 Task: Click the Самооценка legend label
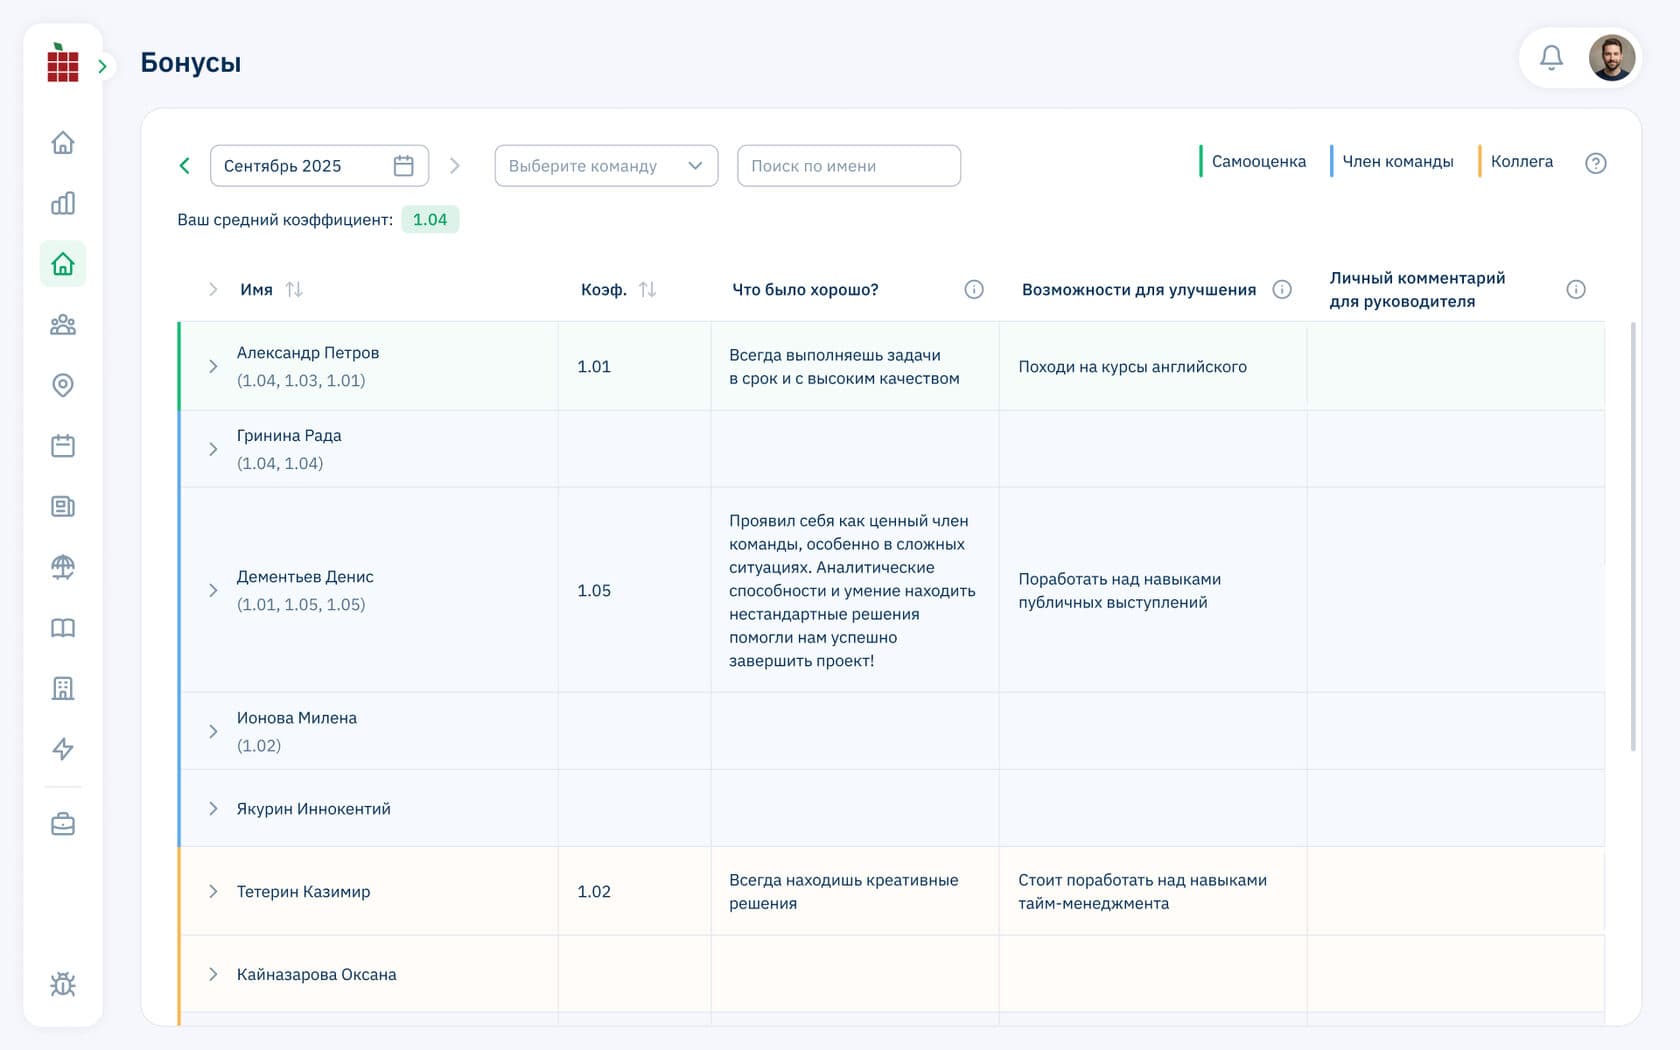coord(1258,161)
